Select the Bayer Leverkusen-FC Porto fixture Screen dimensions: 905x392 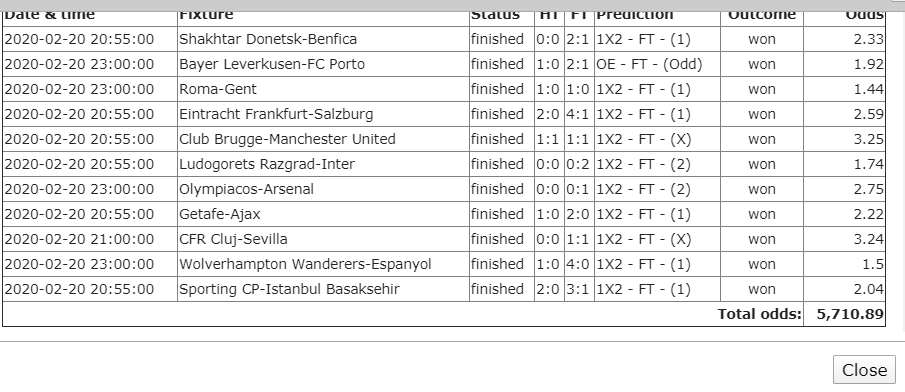click(x=323, y=64)
